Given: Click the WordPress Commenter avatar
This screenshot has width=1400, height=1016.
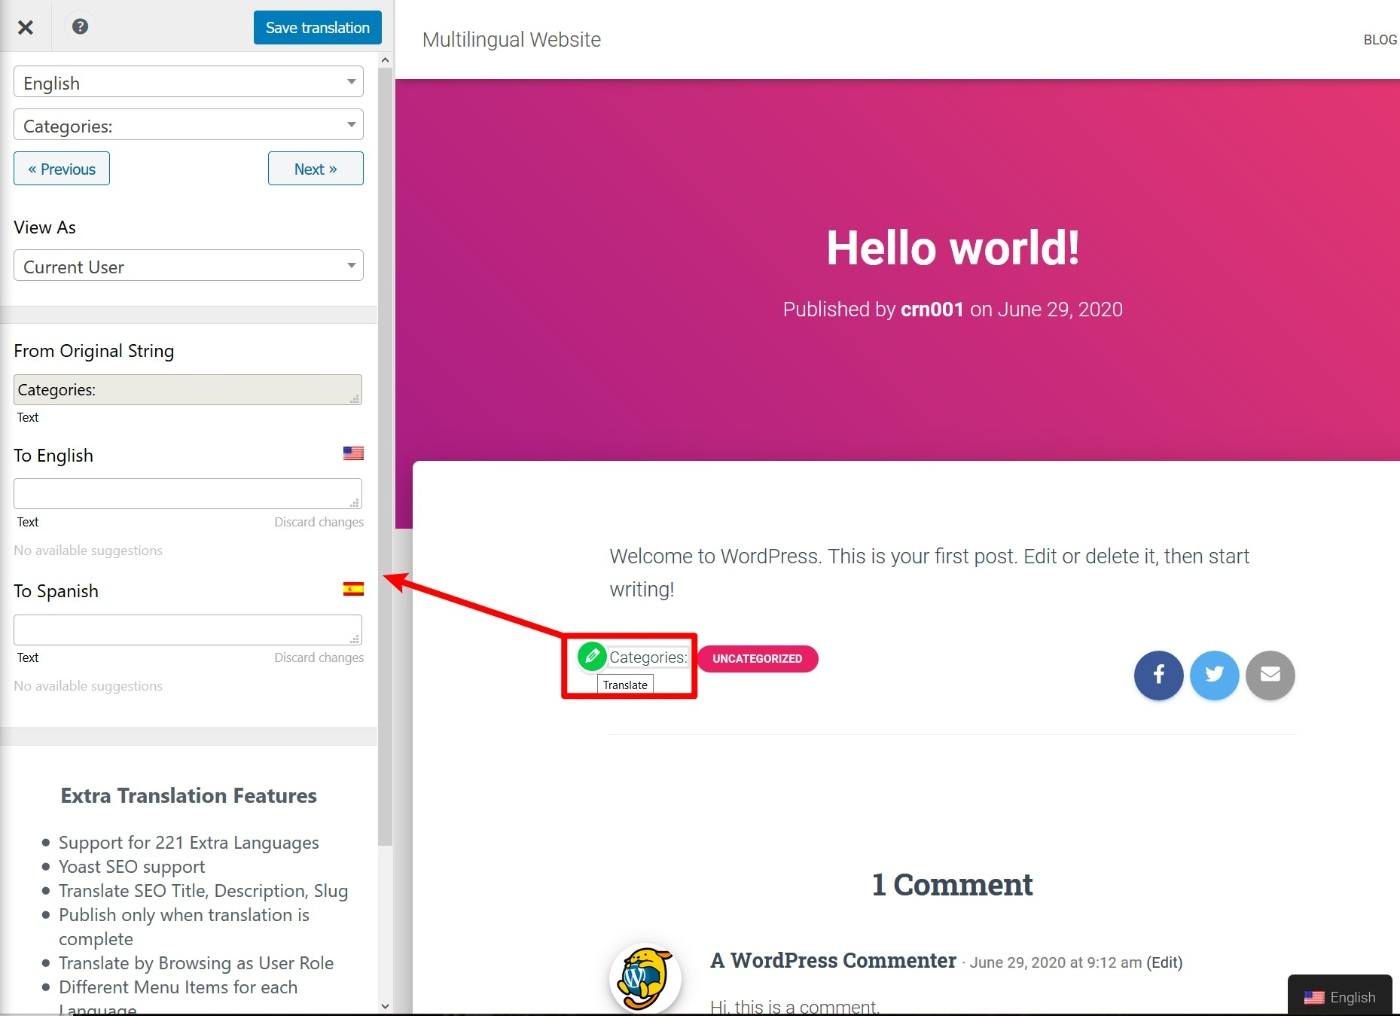Looking at the screenshot, I should click(x=645, y=978).
